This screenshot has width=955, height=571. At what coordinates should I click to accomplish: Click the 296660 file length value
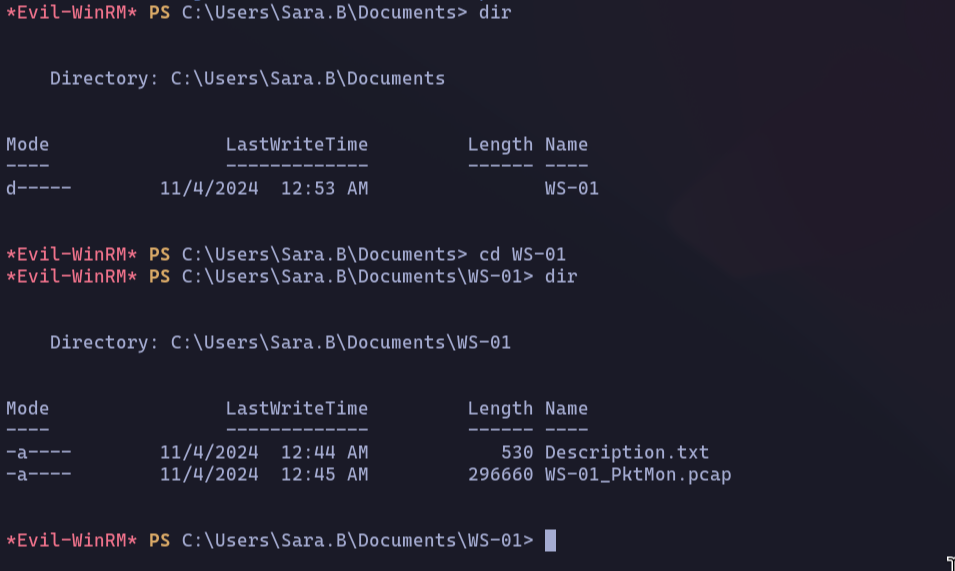pos(500,475)
